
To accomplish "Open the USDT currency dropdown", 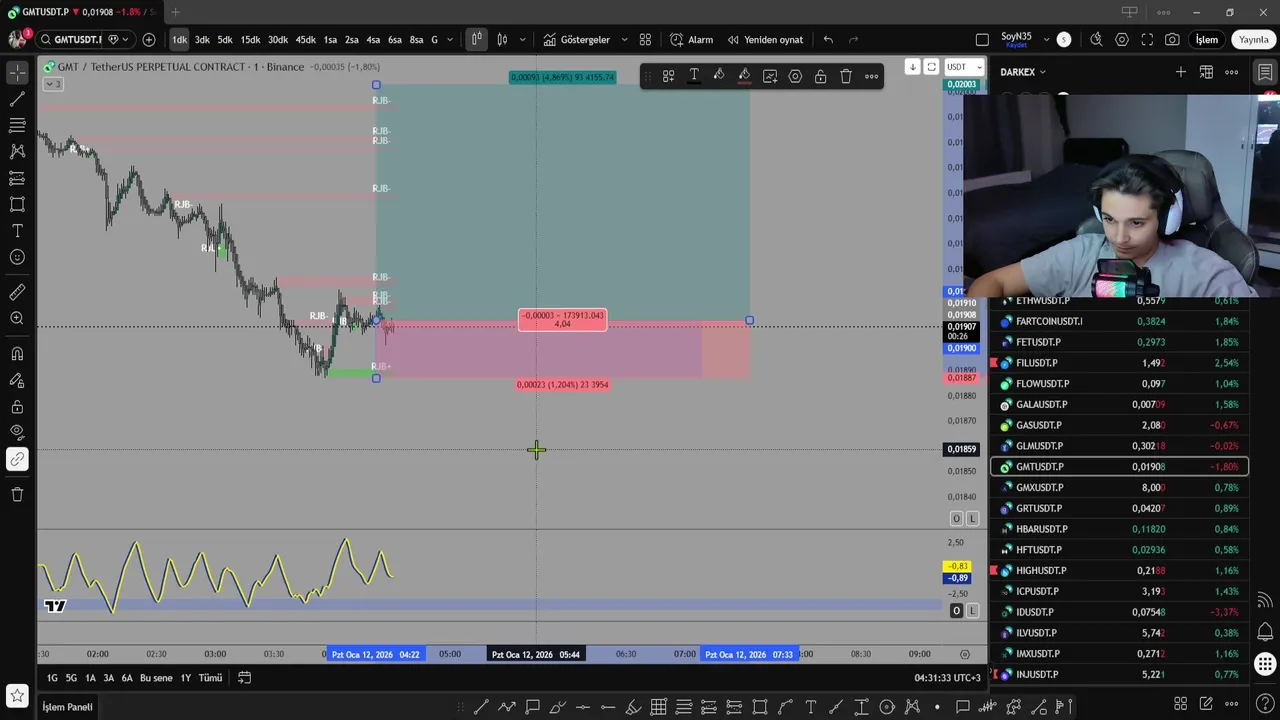I will (964, 67).
